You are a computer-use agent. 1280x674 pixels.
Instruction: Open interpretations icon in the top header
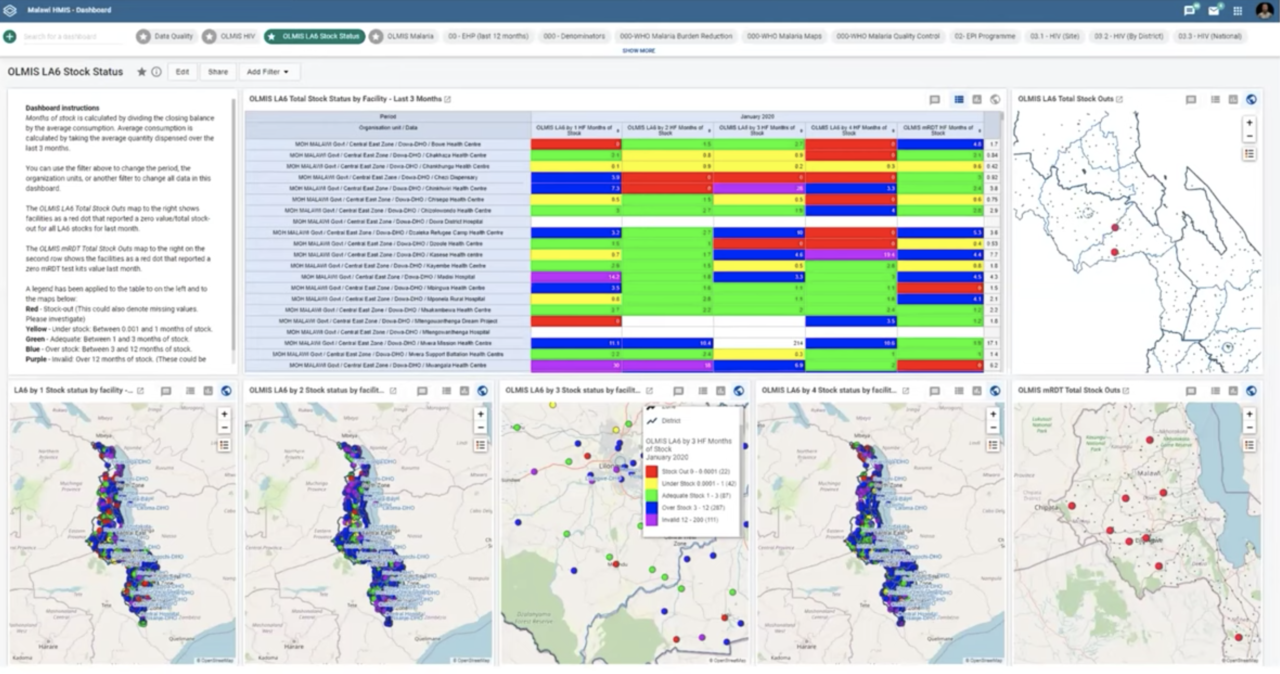click(x=1189, y=10)
